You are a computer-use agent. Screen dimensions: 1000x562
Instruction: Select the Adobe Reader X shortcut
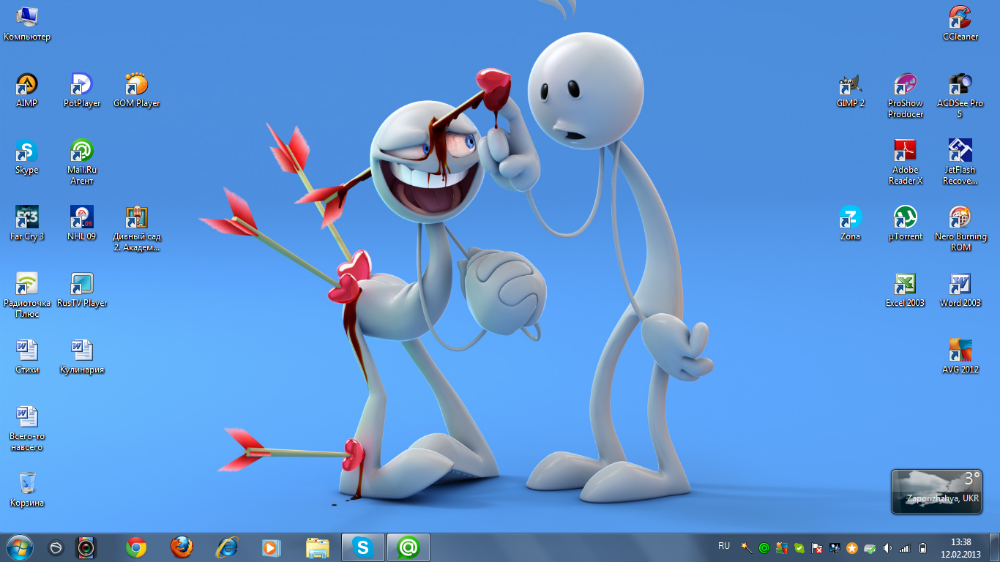[906, 162]
